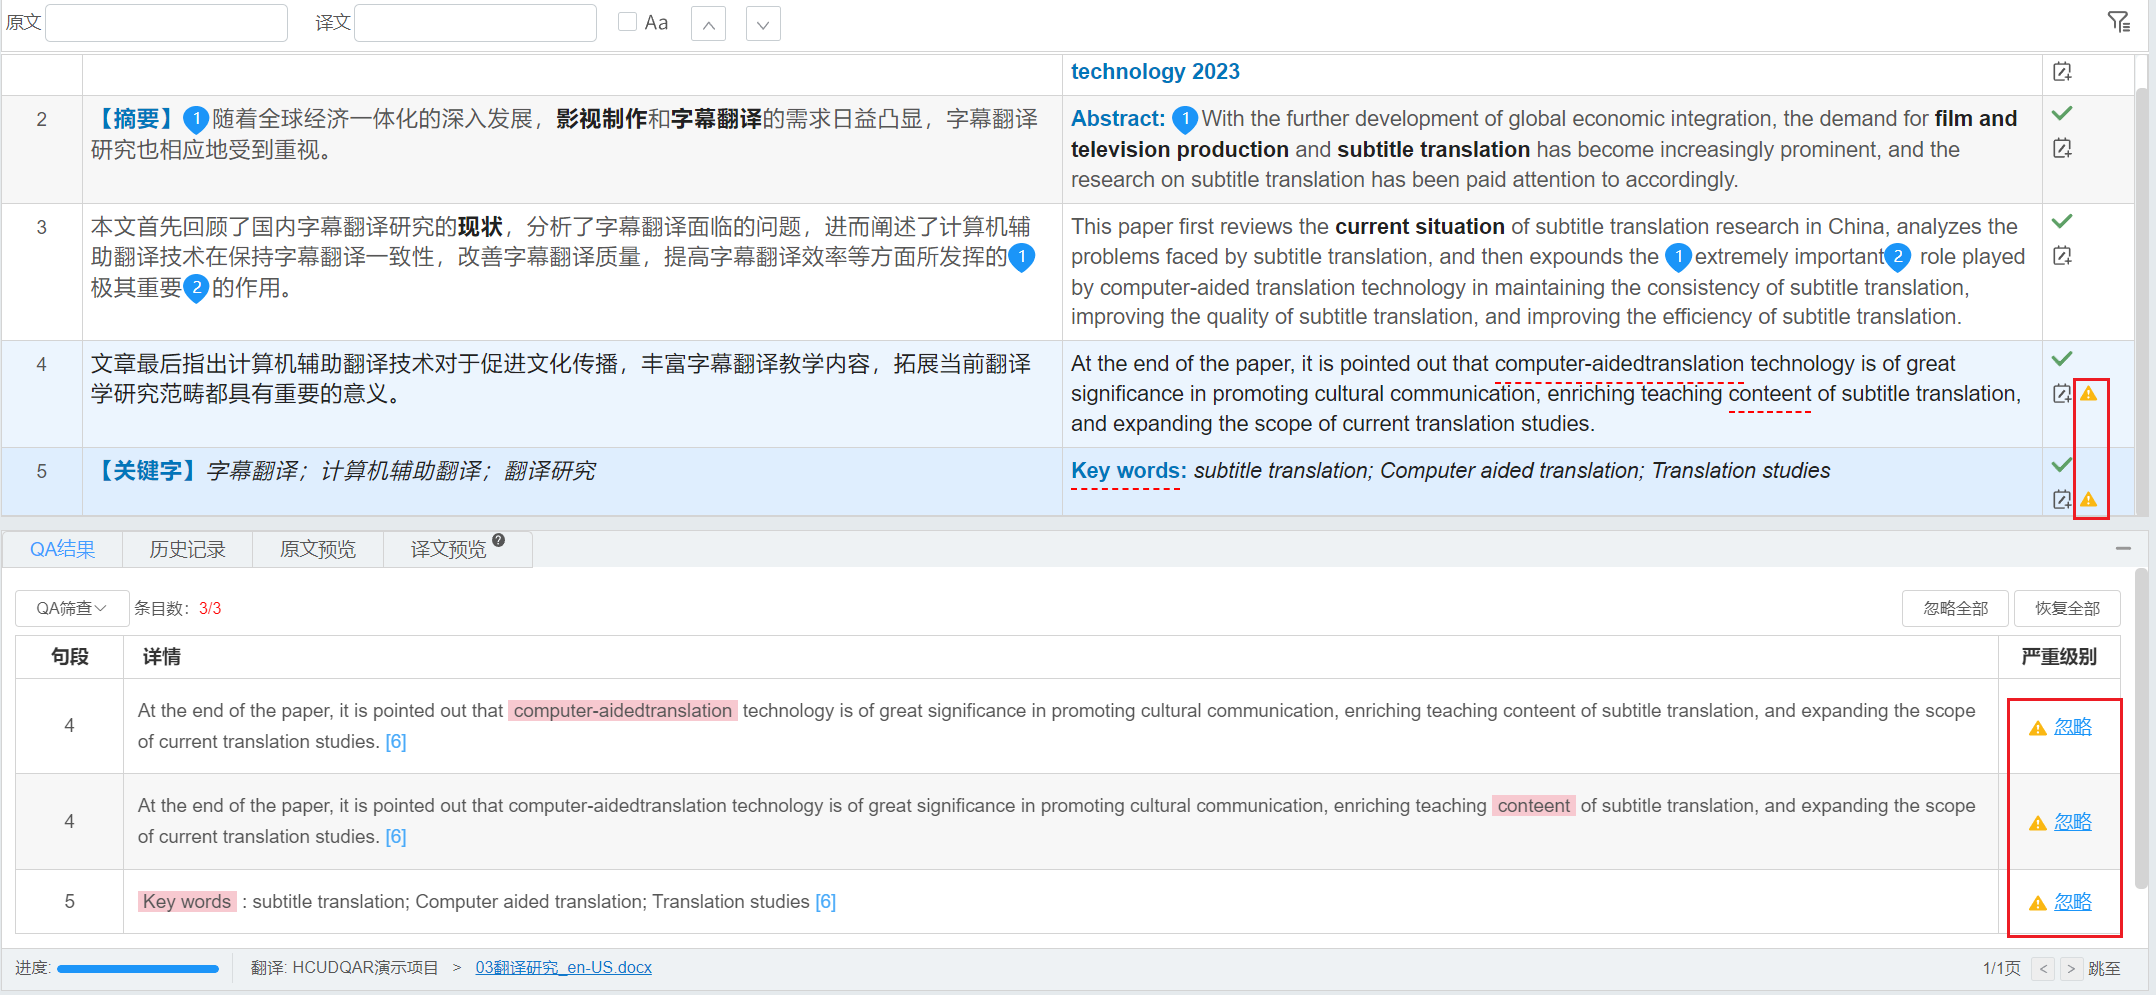Click the 忽略全部 button

point(1955,608)
